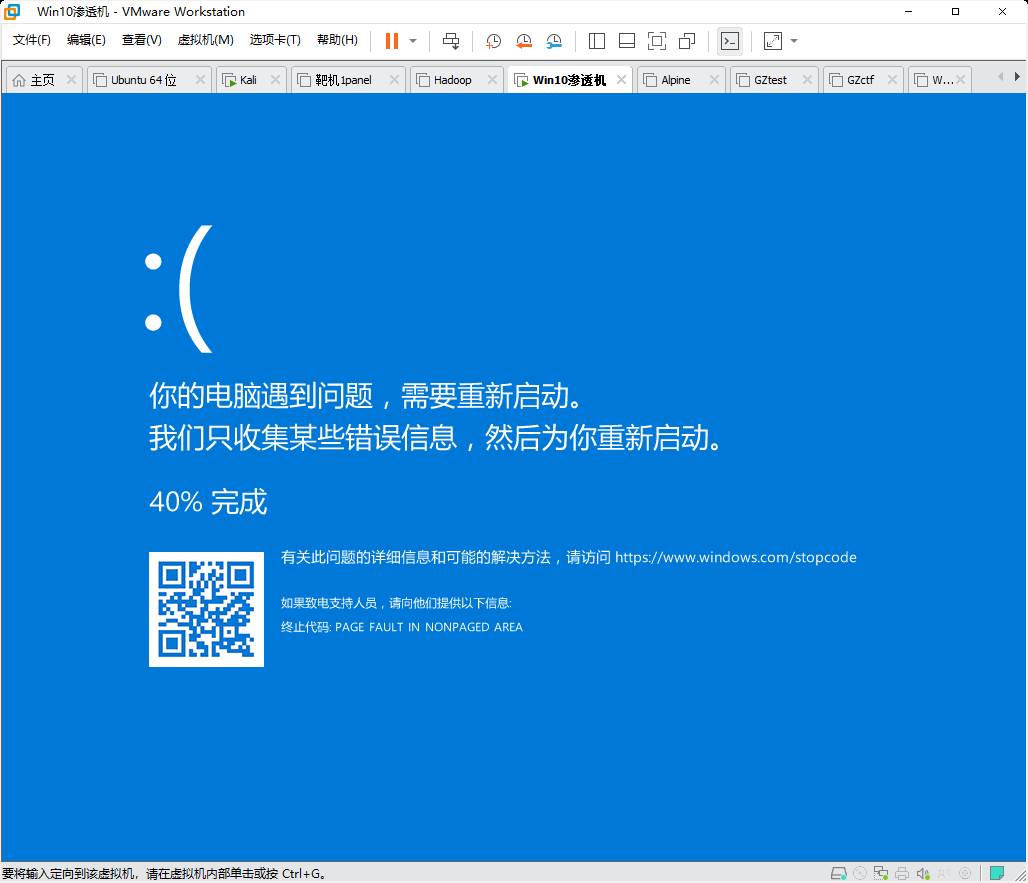Close the Hadoop tab

point(492,80)
